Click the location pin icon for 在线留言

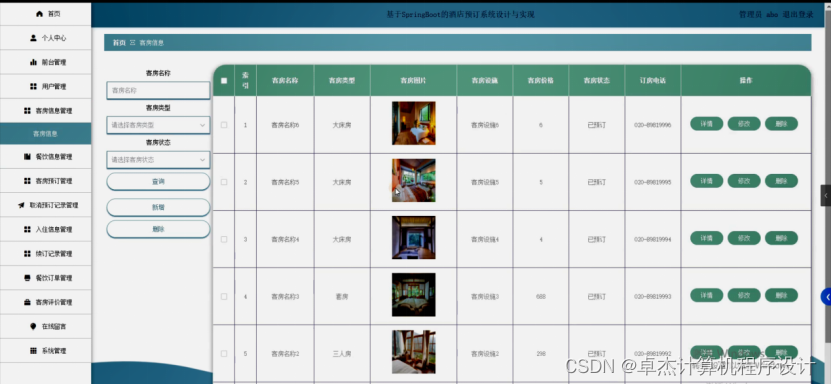pyautogui.click(x=33, y=327)
